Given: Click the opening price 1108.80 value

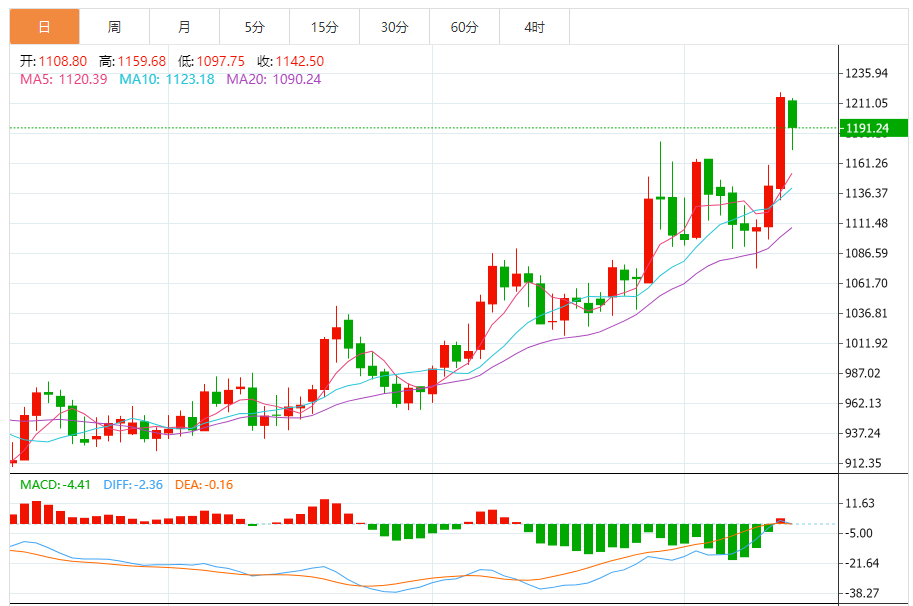Looking at the screenshot, I should [x=63, y=61].
